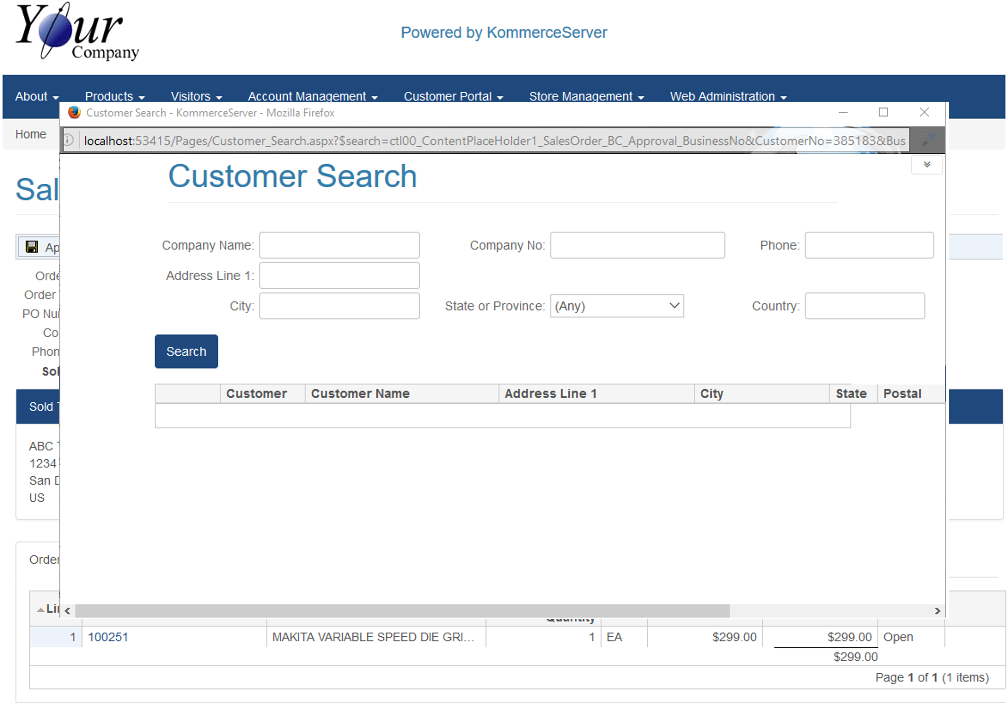Click into the Company No field
This screenshot has width=1008, height=722.
637,245
